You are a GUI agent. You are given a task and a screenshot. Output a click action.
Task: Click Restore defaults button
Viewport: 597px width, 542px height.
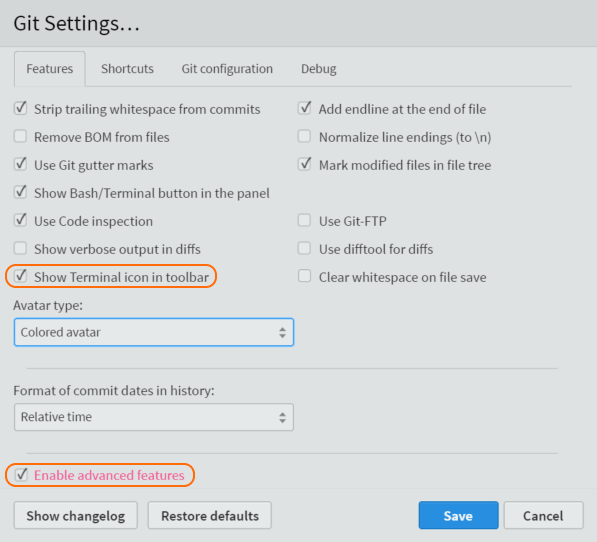point(210,515)
